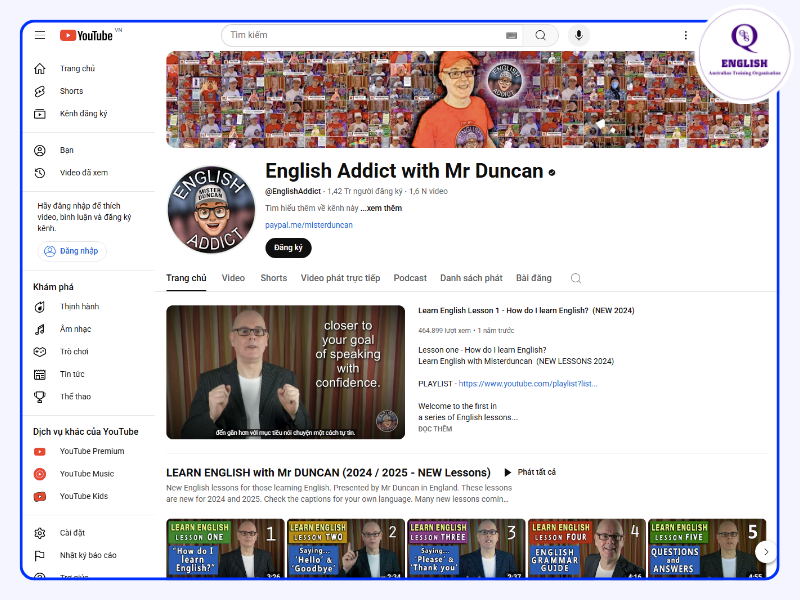Click the Trang chủ home icon in sidebar
This screenshot has width=800, height=600.
tap(40, 68)
